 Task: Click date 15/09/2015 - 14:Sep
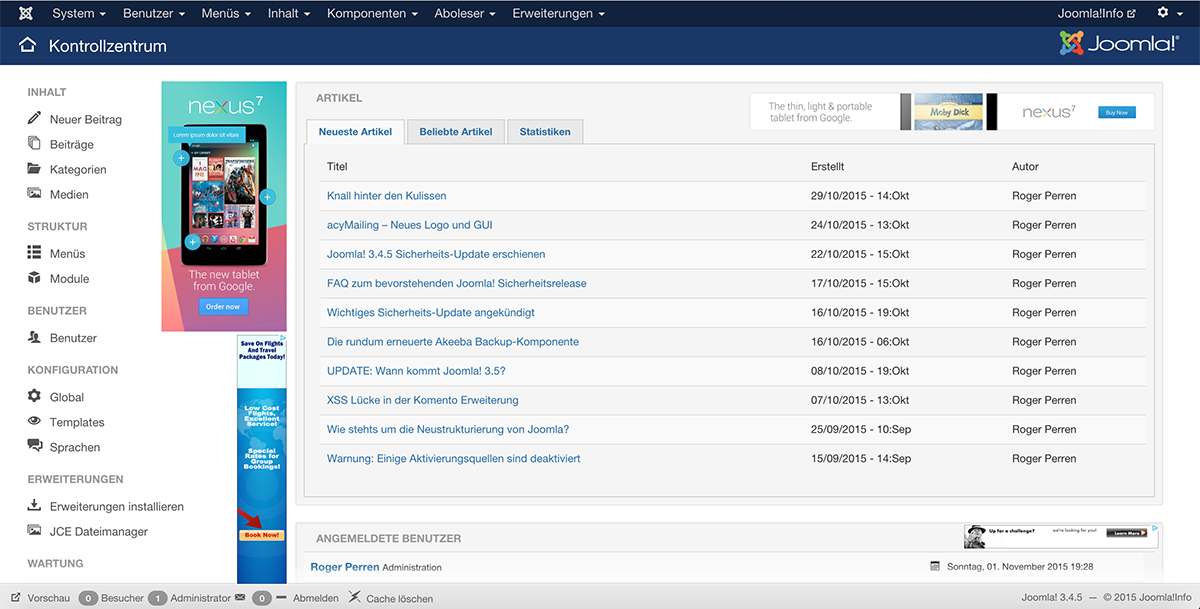coord(861,458)
